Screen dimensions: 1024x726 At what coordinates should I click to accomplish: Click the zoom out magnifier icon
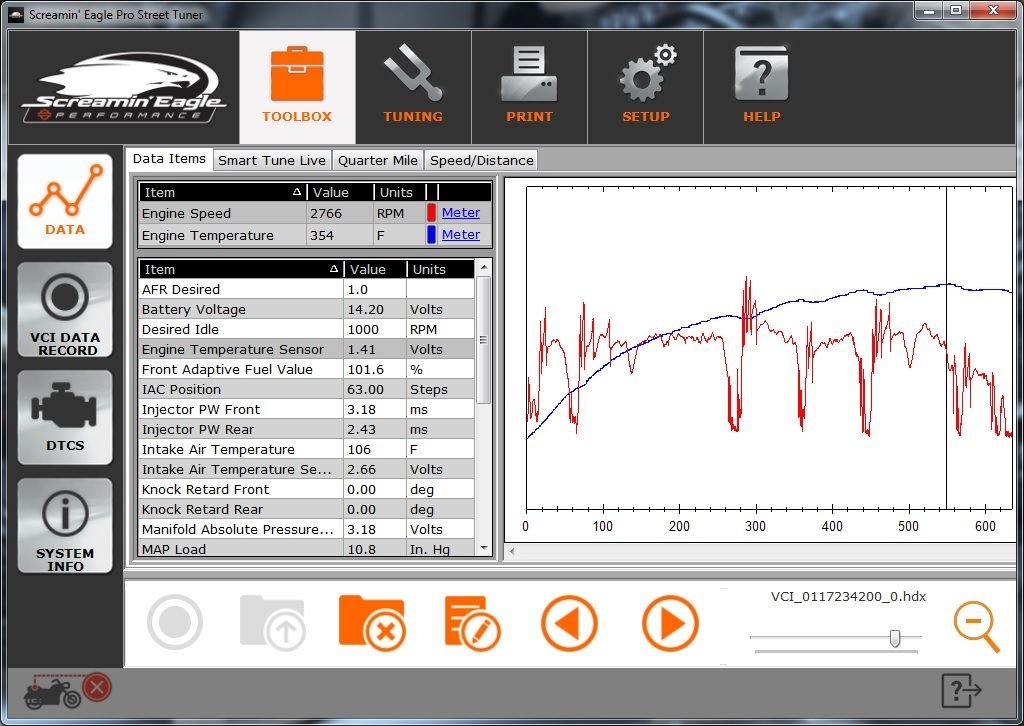pos(976,626)
